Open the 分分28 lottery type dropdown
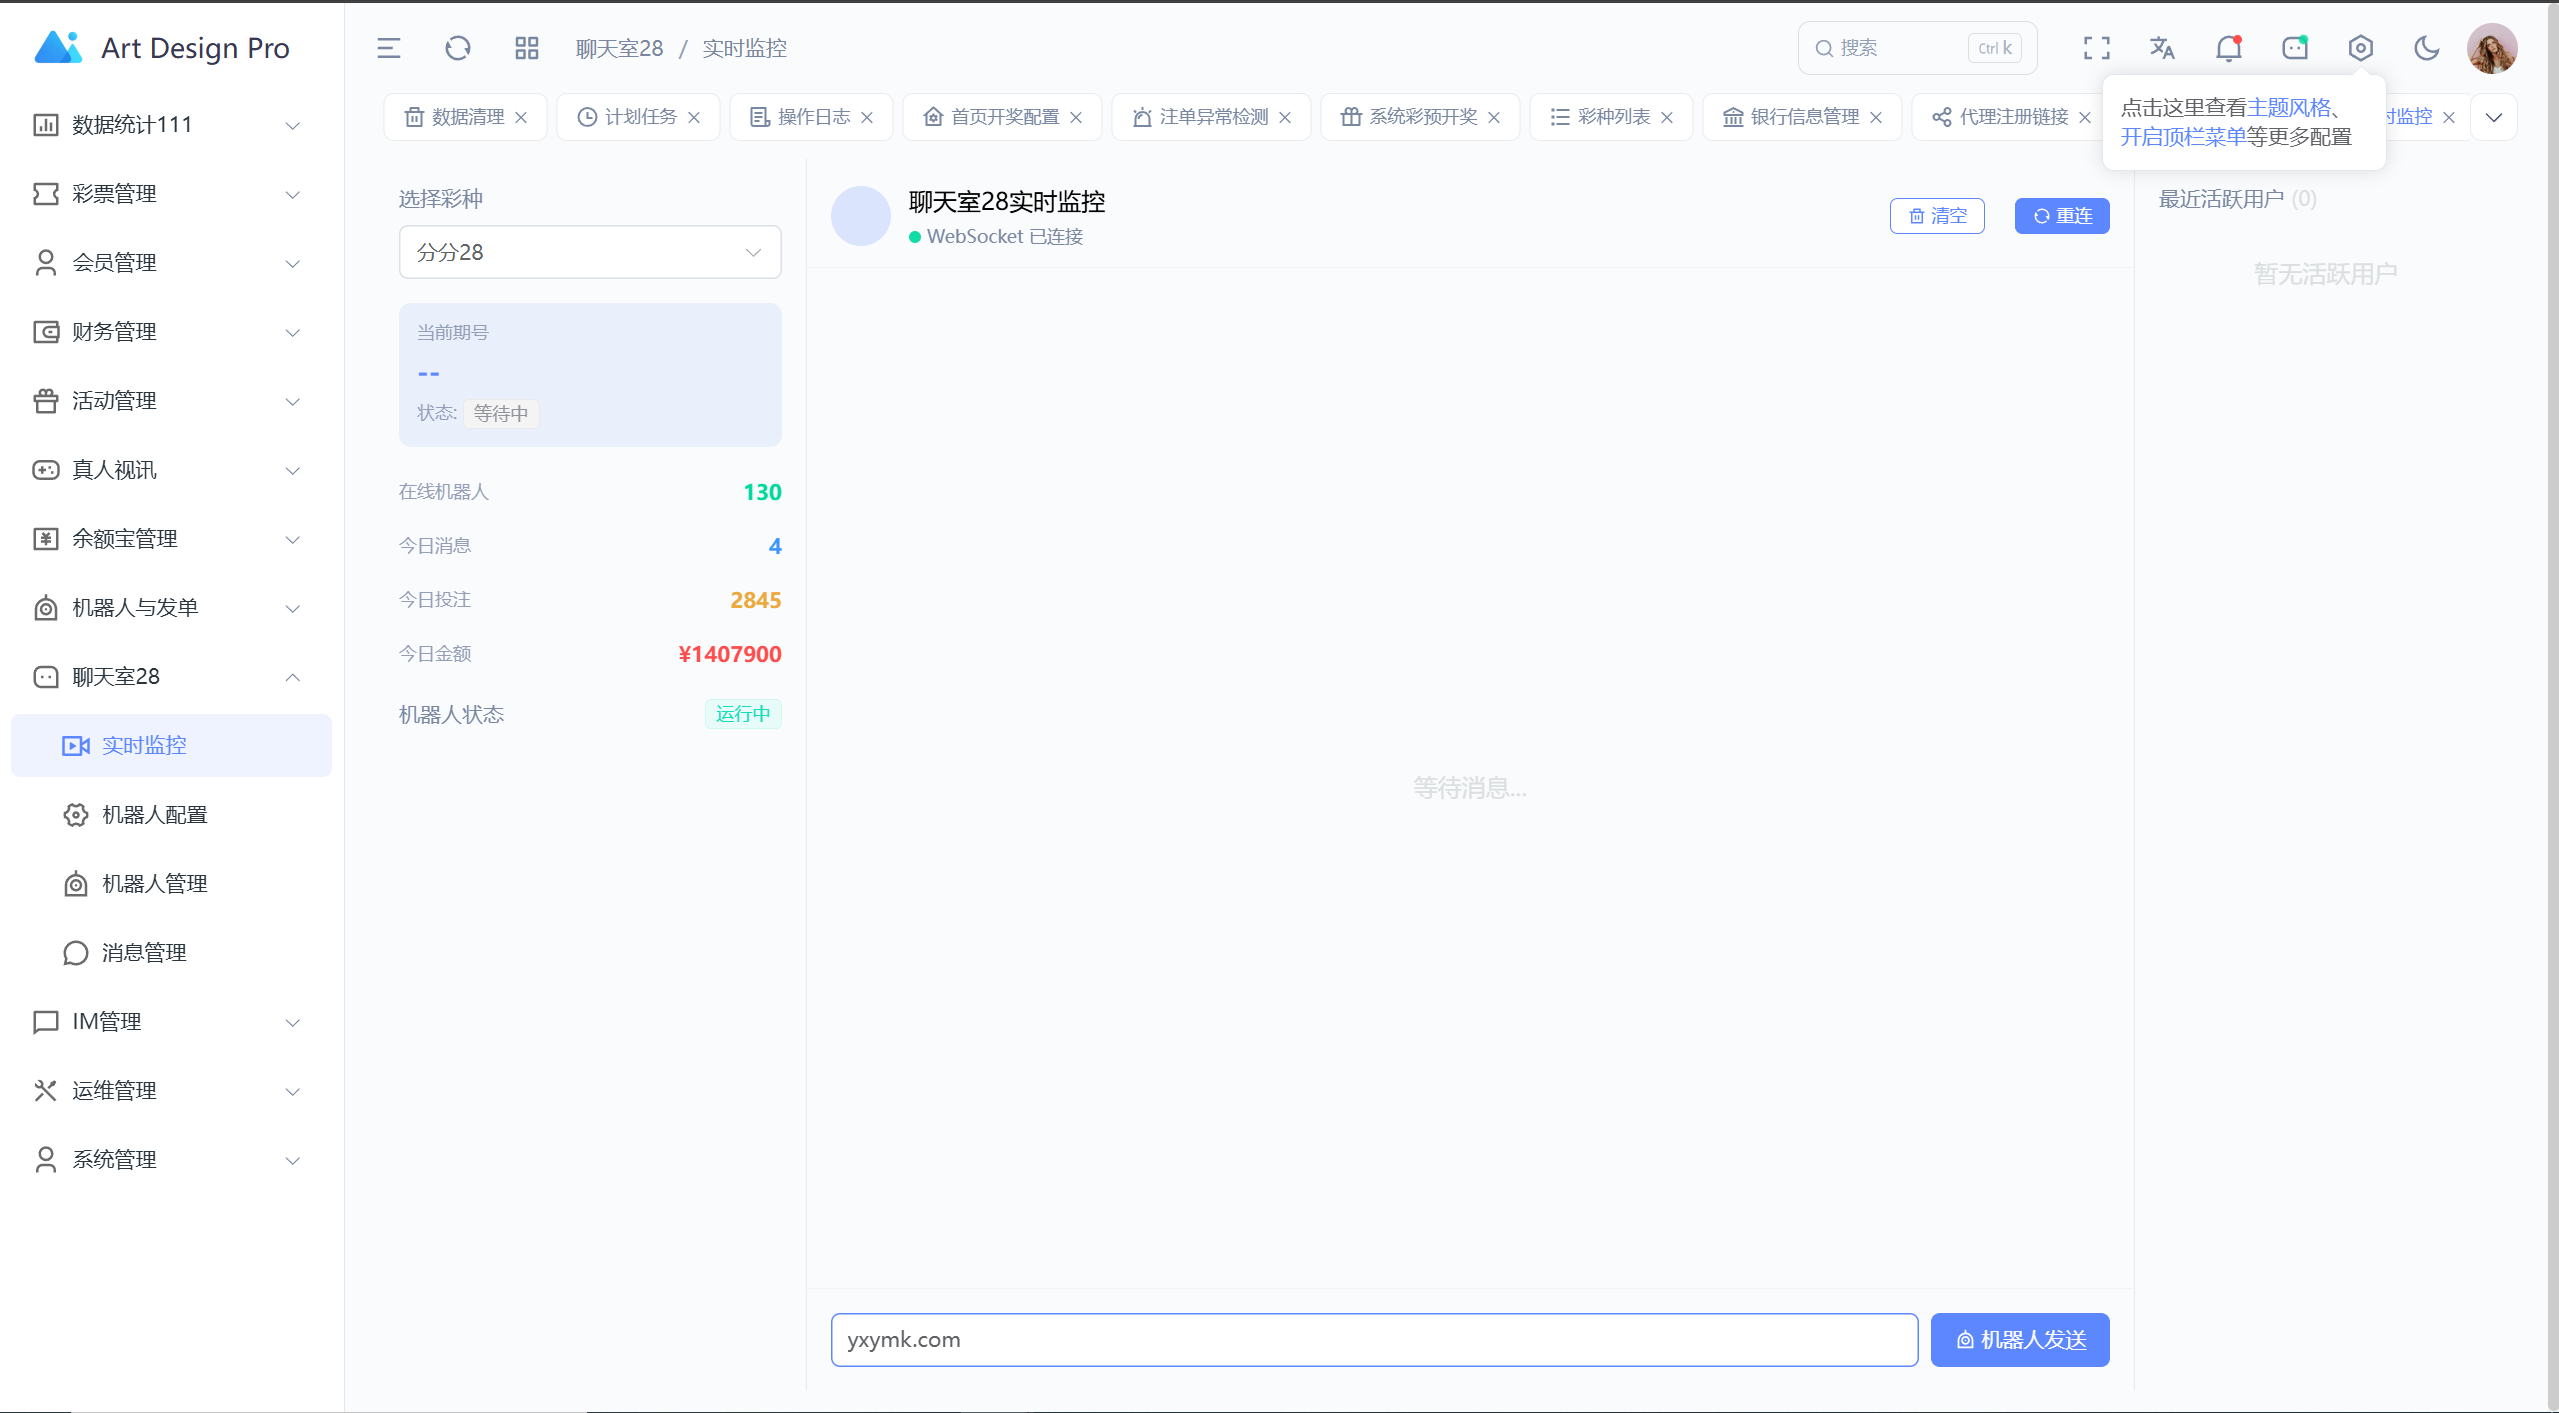Screen dimensions: 2559x1413 (589, 252)
